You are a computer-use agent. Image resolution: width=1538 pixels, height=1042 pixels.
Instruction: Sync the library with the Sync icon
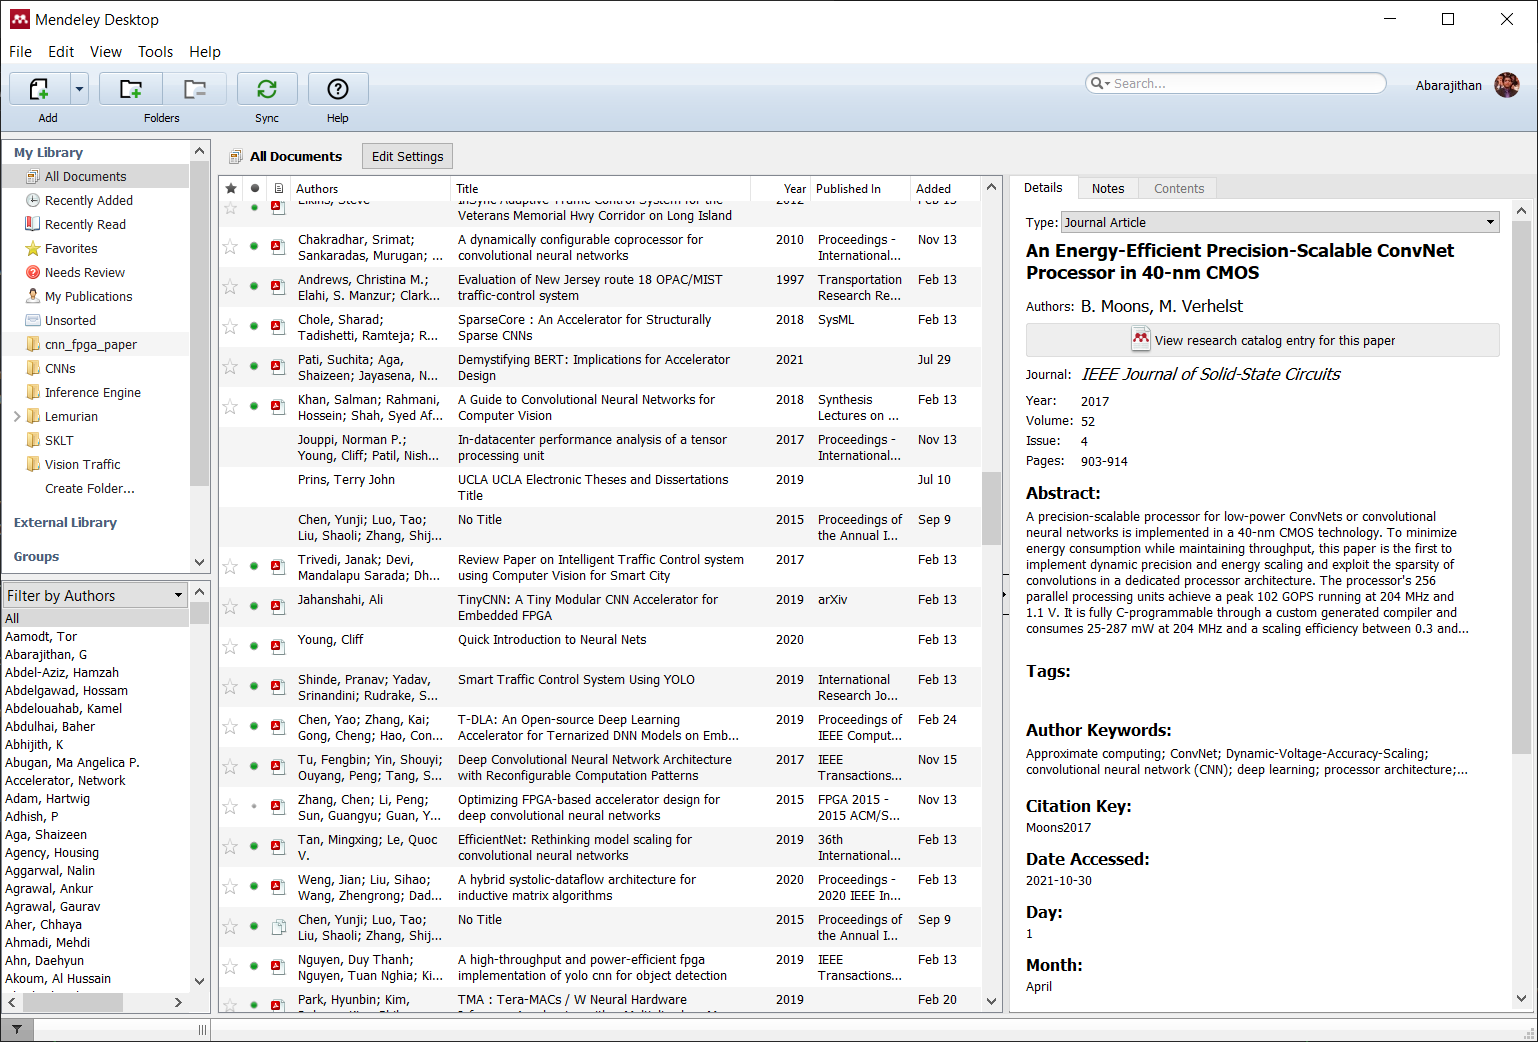[x=267, y=89]
